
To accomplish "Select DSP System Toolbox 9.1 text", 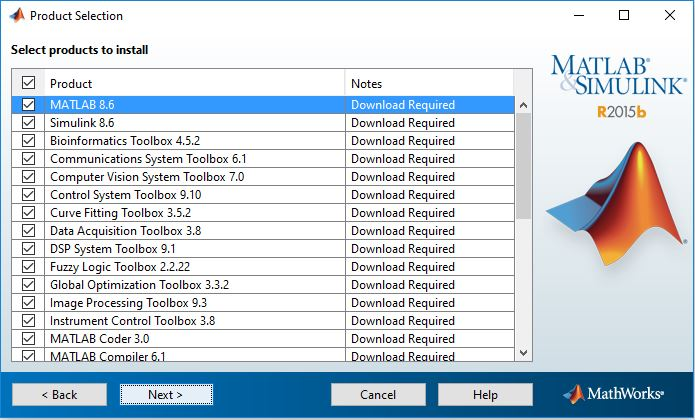I will tap(113, 249).
